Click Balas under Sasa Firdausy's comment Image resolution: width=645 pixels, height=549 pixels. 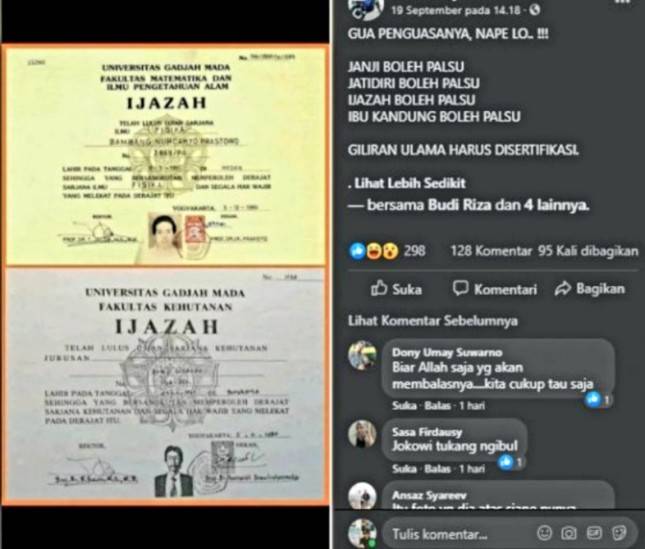coord(437,469)
